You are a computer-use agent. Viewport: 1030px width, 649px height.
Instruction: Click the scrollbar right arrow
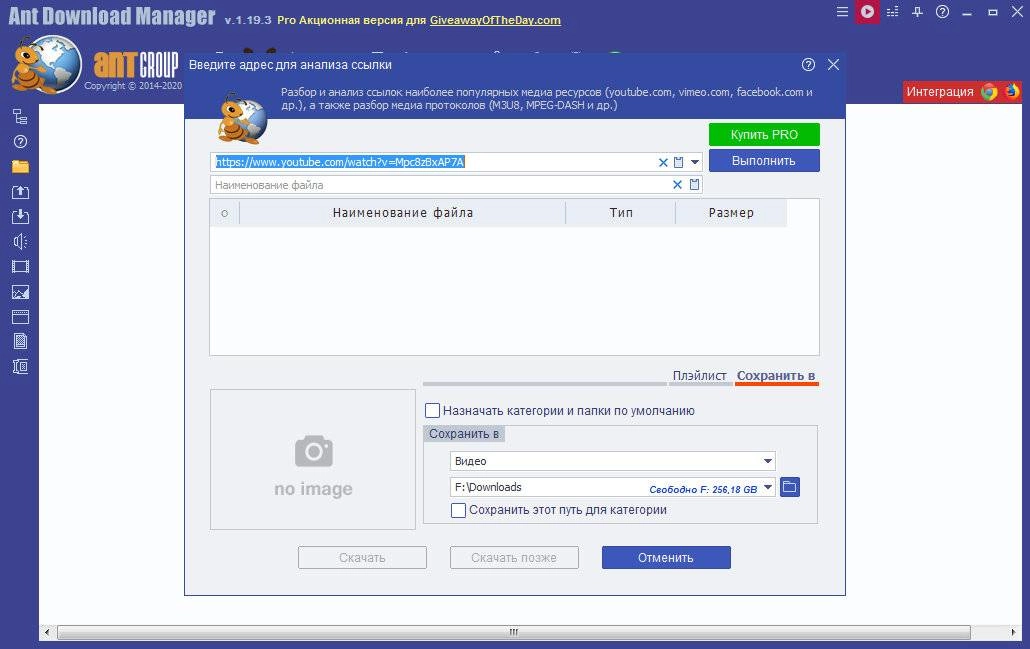click(x=1012, y=632)
